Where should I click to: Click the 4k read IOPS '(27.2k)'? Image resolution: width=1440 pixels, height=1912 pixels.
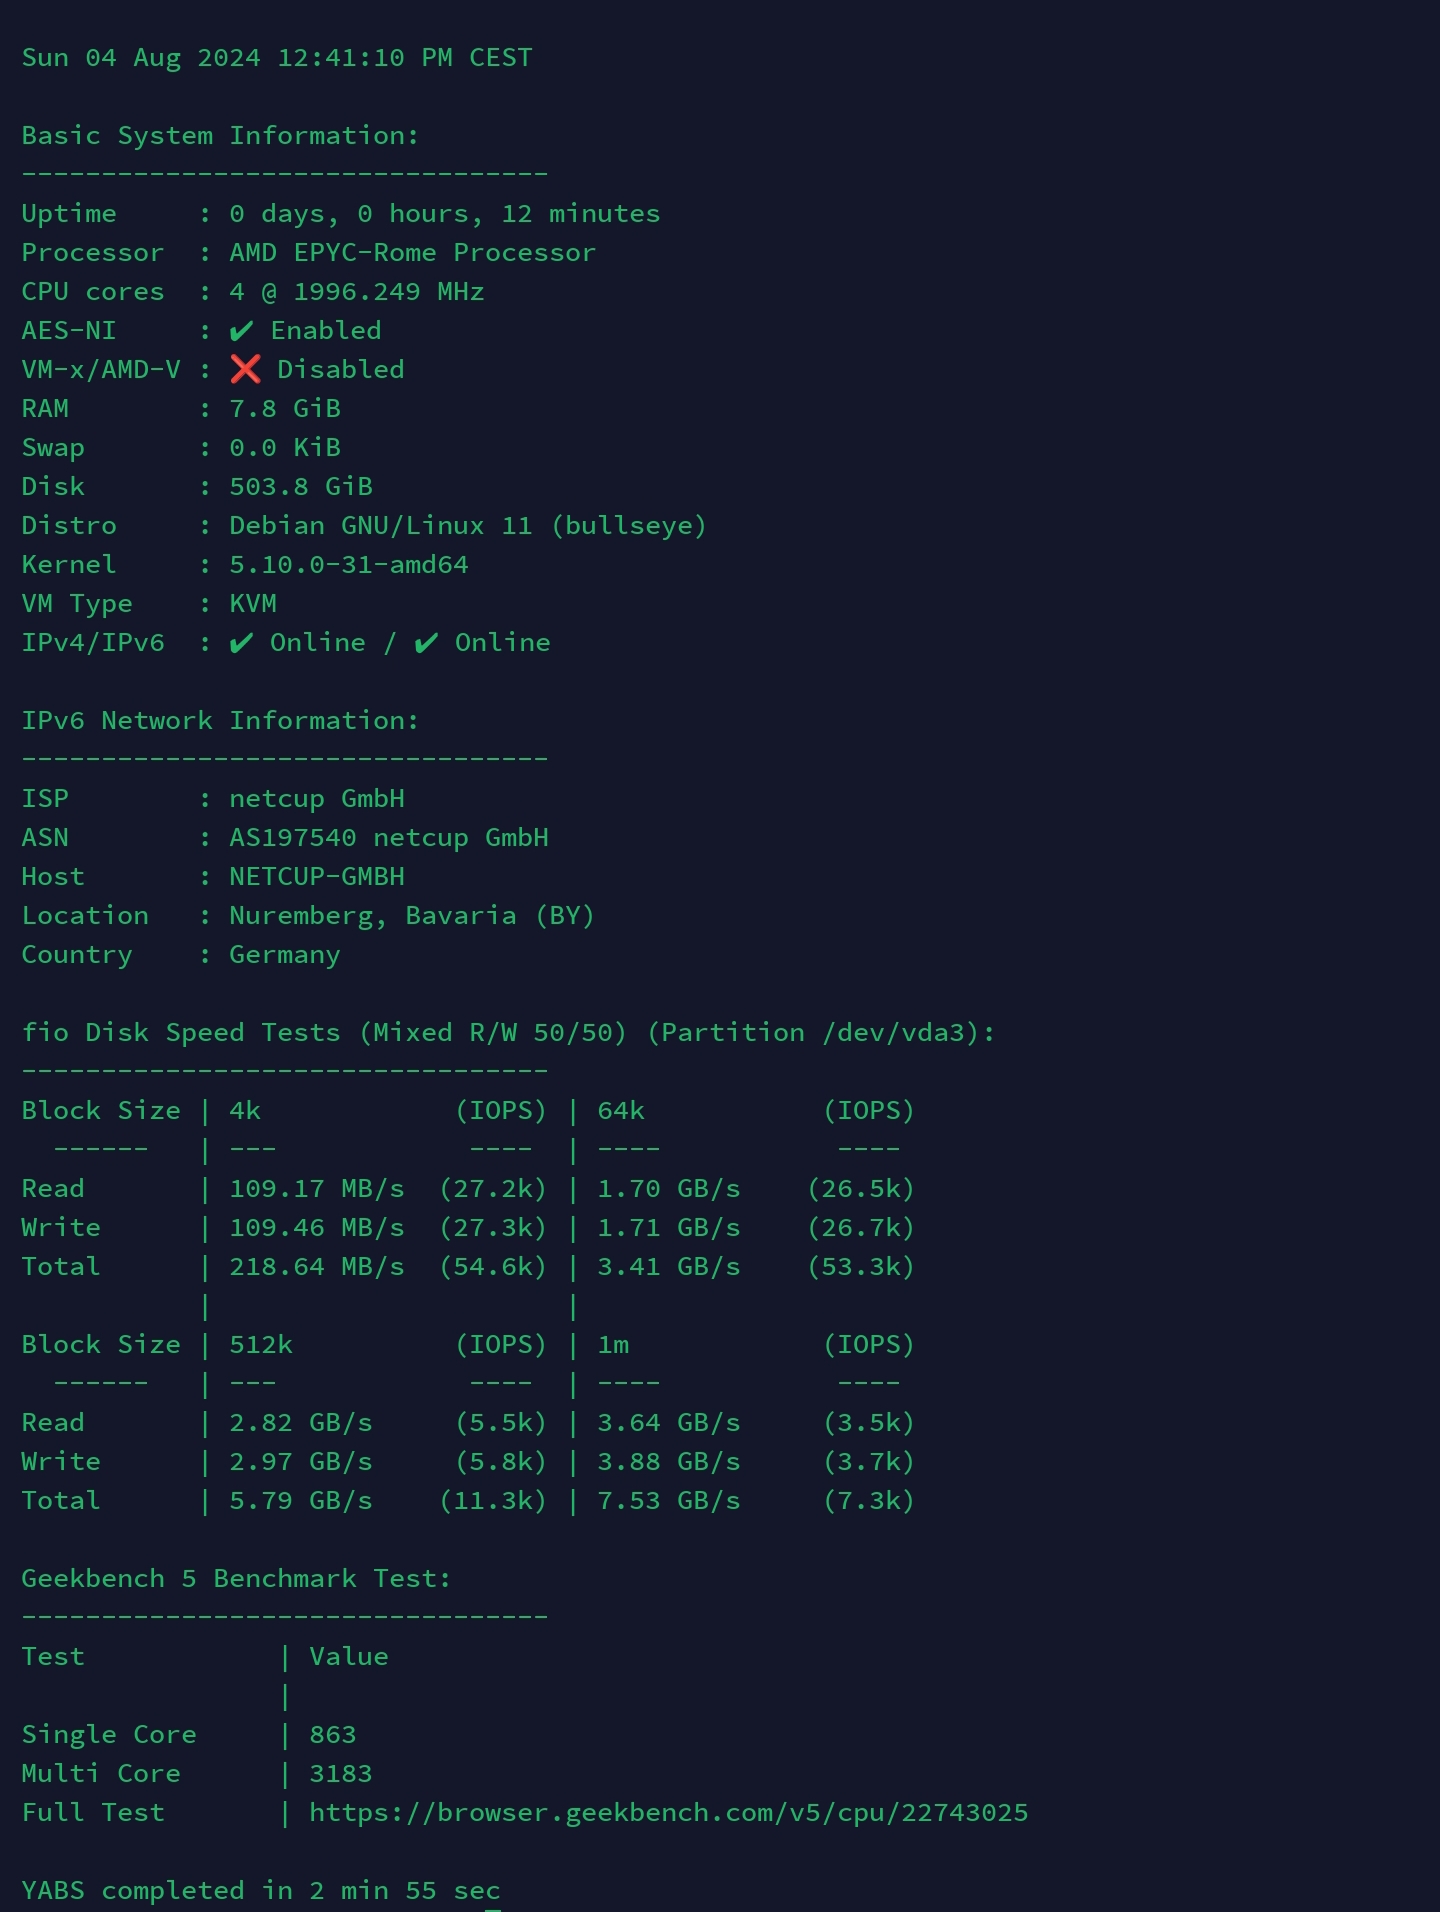click(x=494, y=1189)
